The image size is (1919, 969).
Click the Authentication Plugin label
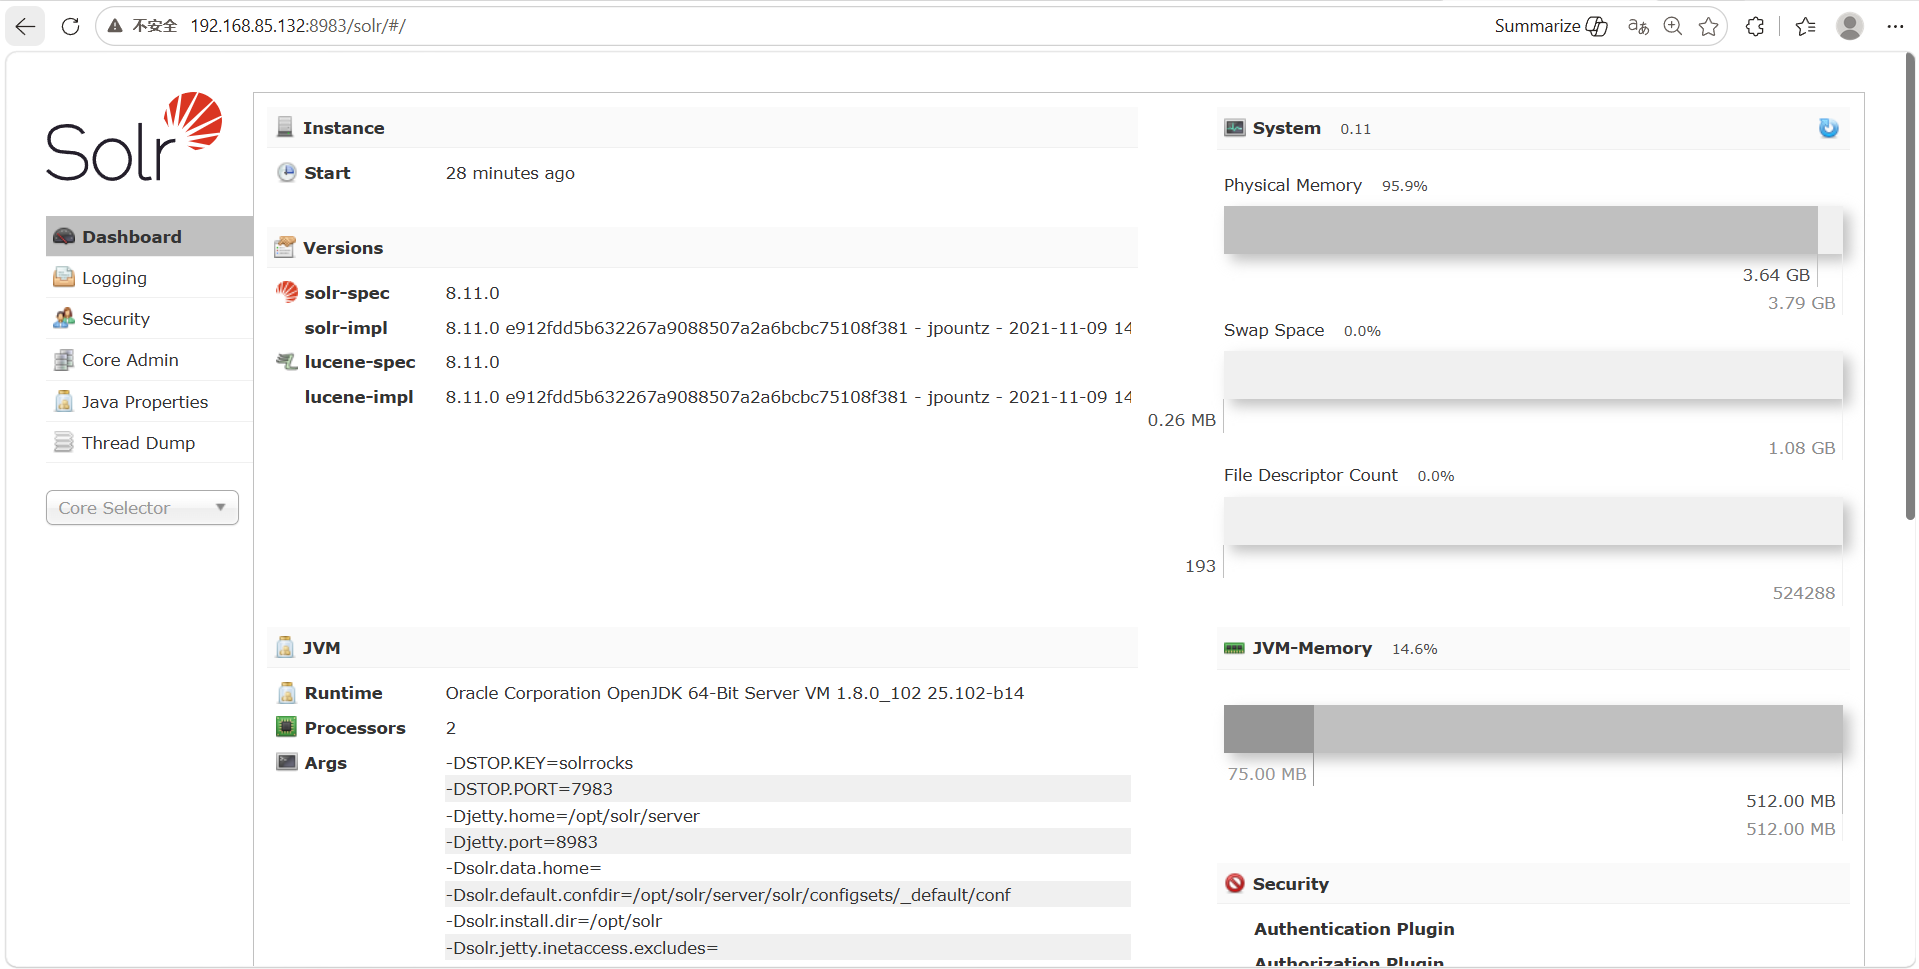[1354, 929]
